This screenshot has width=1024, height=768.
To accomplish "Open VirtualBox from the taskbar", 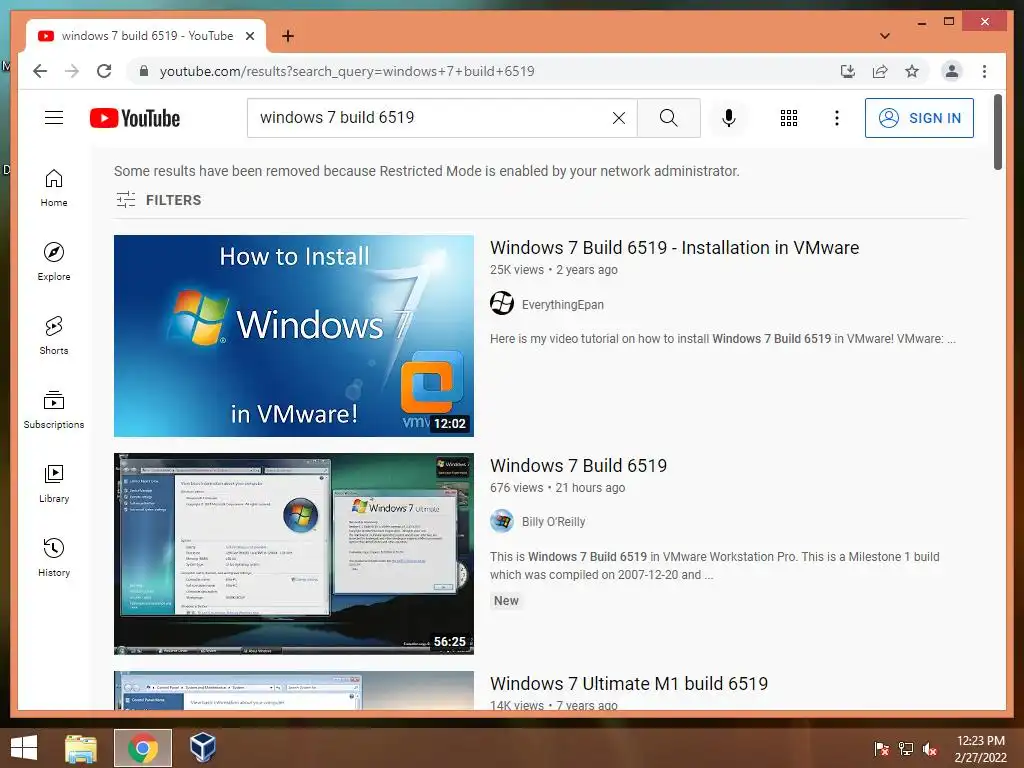I will click(202, 748).
